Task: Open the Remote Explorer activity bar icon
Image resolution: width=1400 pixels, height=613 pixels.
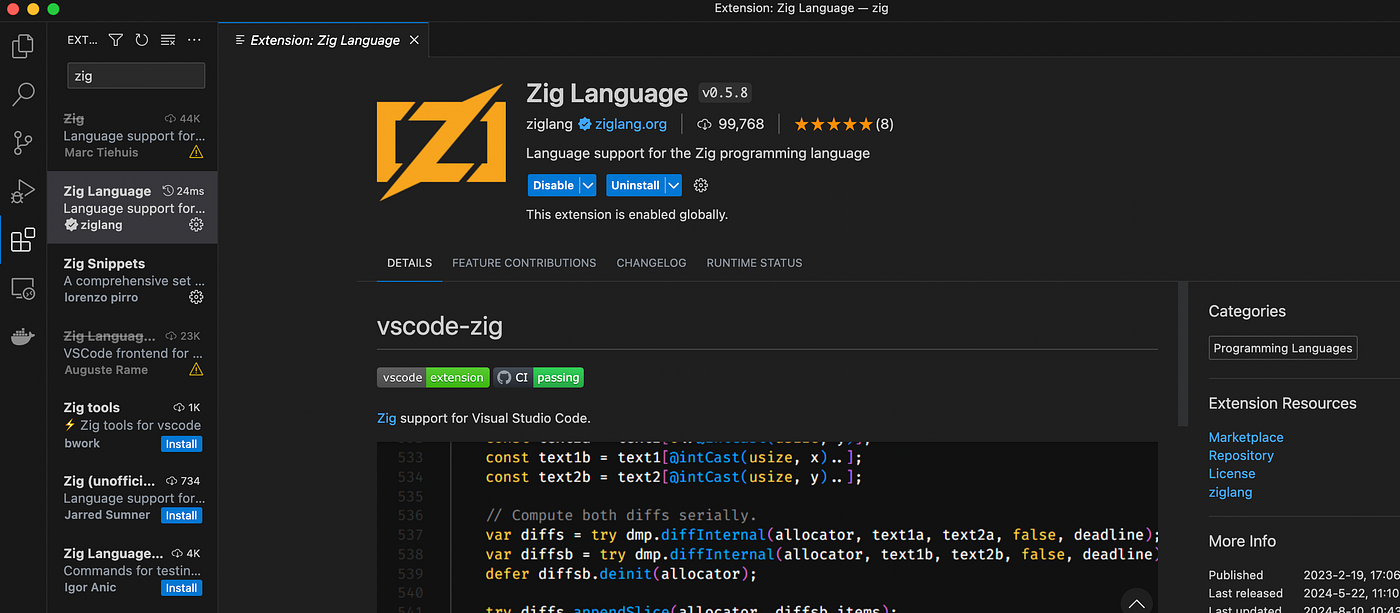Action: click(22, 289)
